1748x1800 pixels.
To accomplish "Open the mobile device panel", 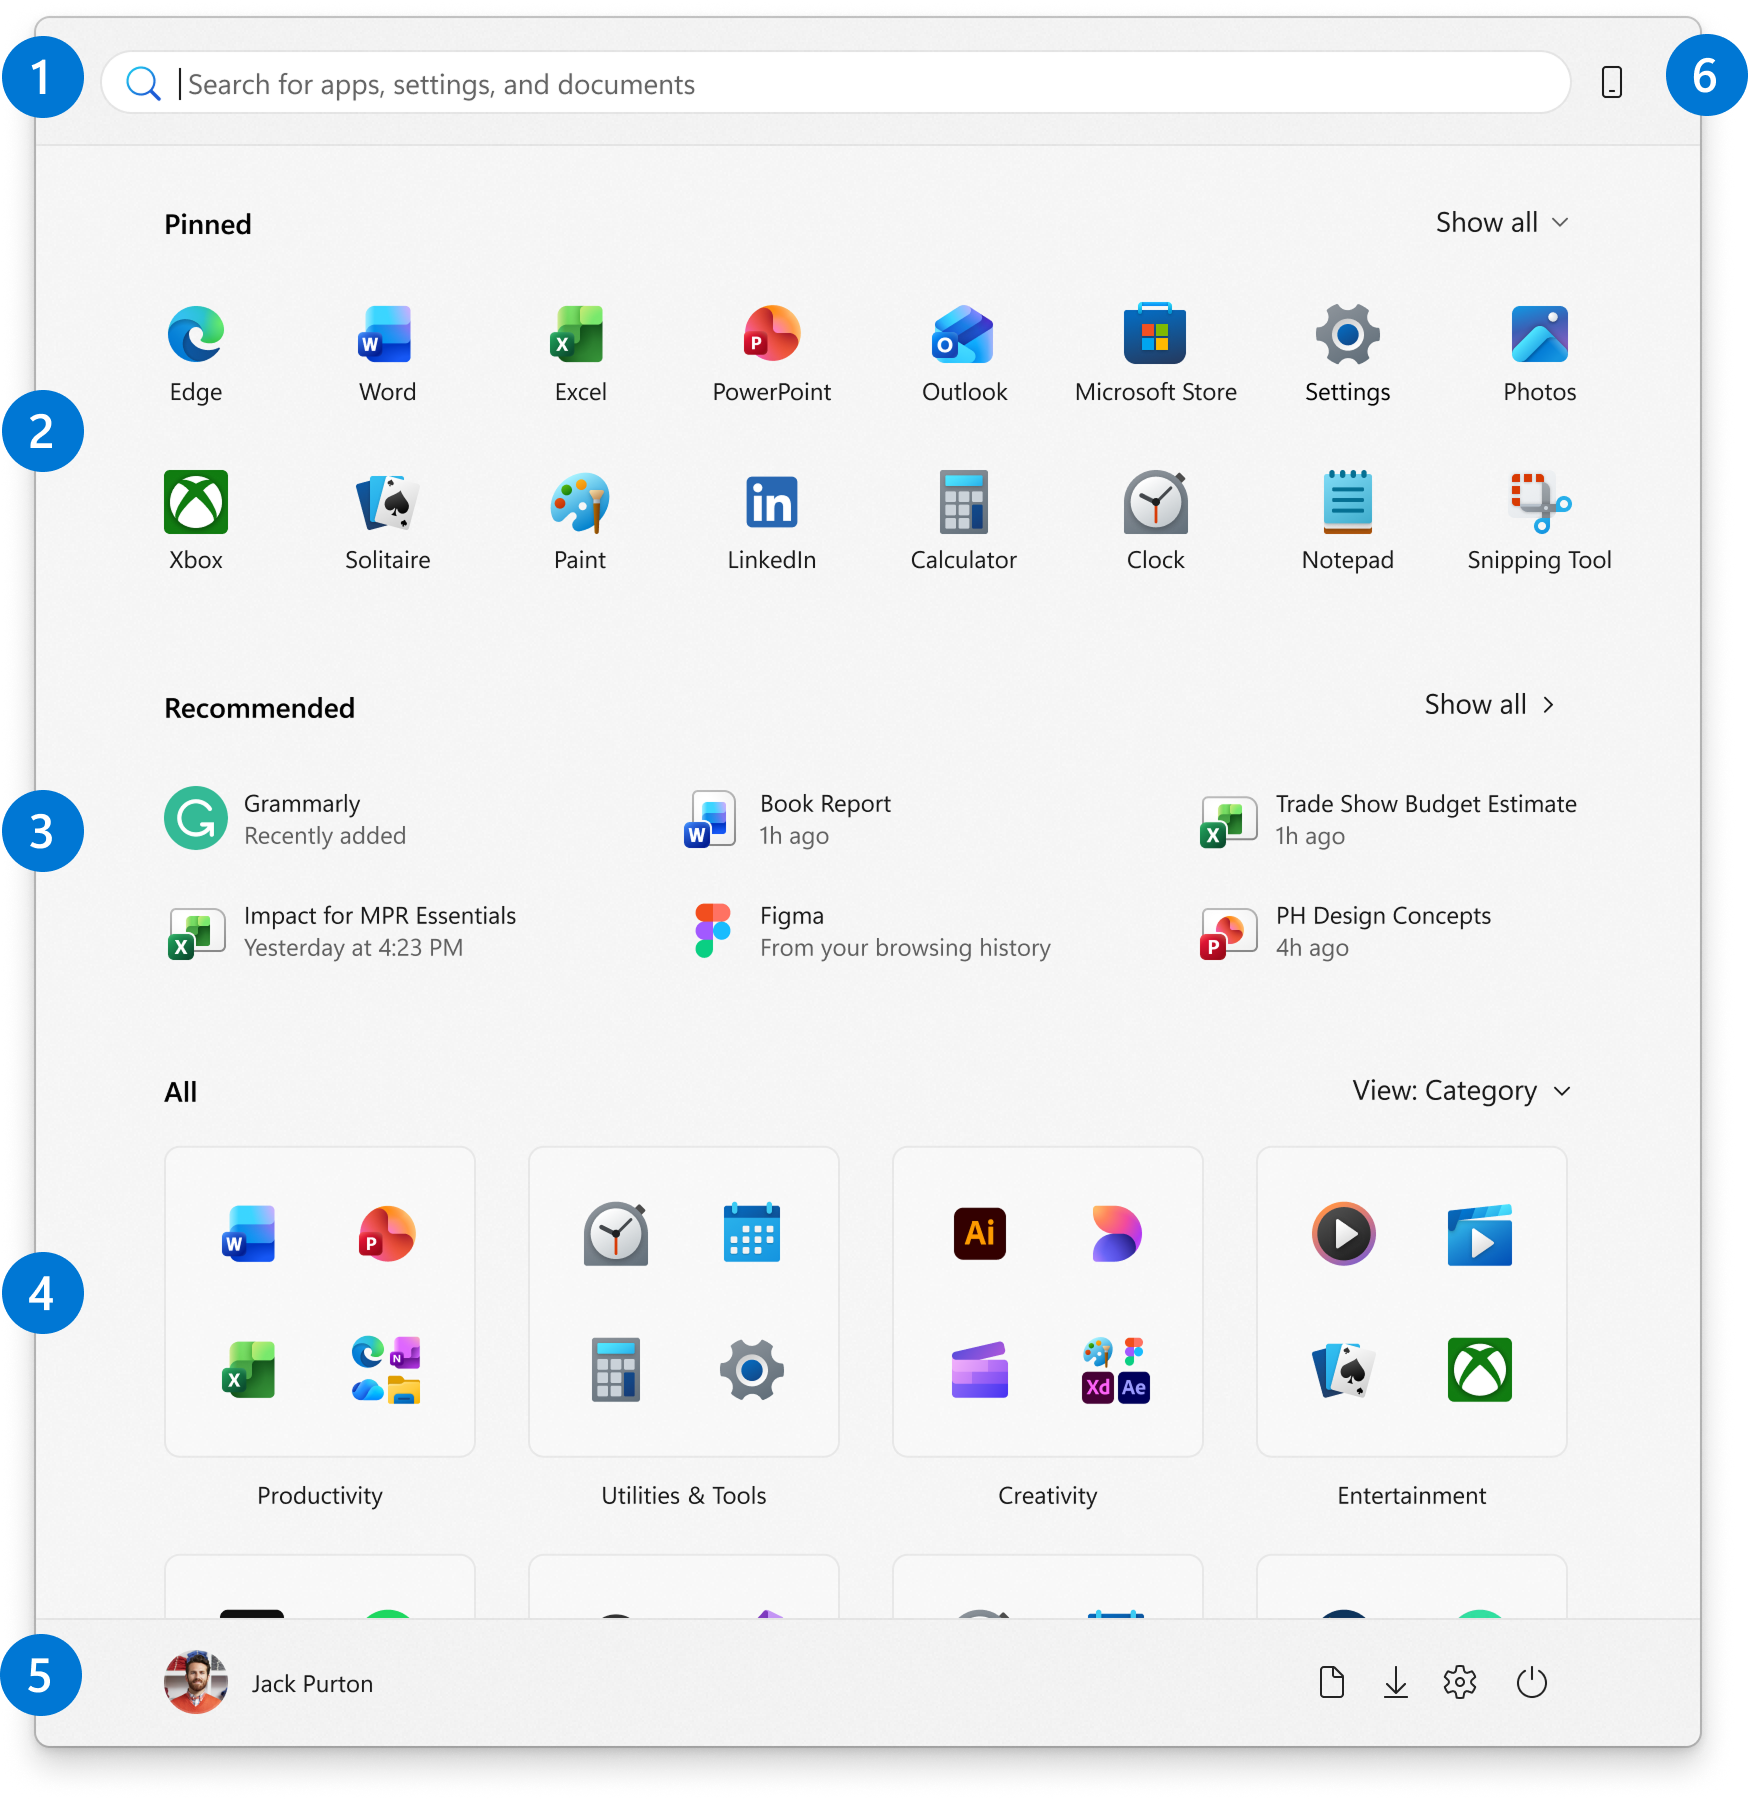I will coord(1612,84).
